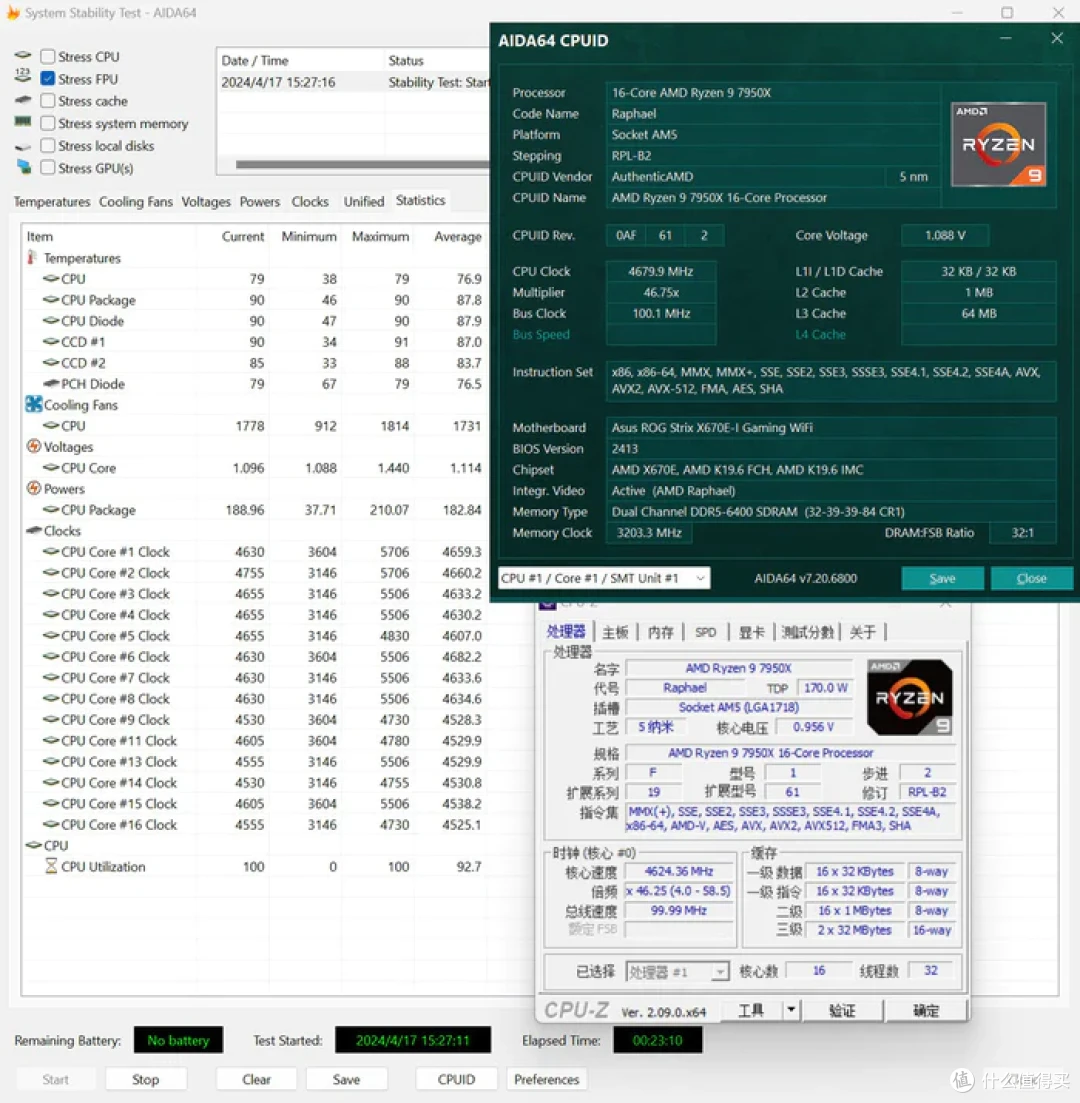
Task: Switch to the Cooling Fans tab
Action: click(x=136, y=202)
